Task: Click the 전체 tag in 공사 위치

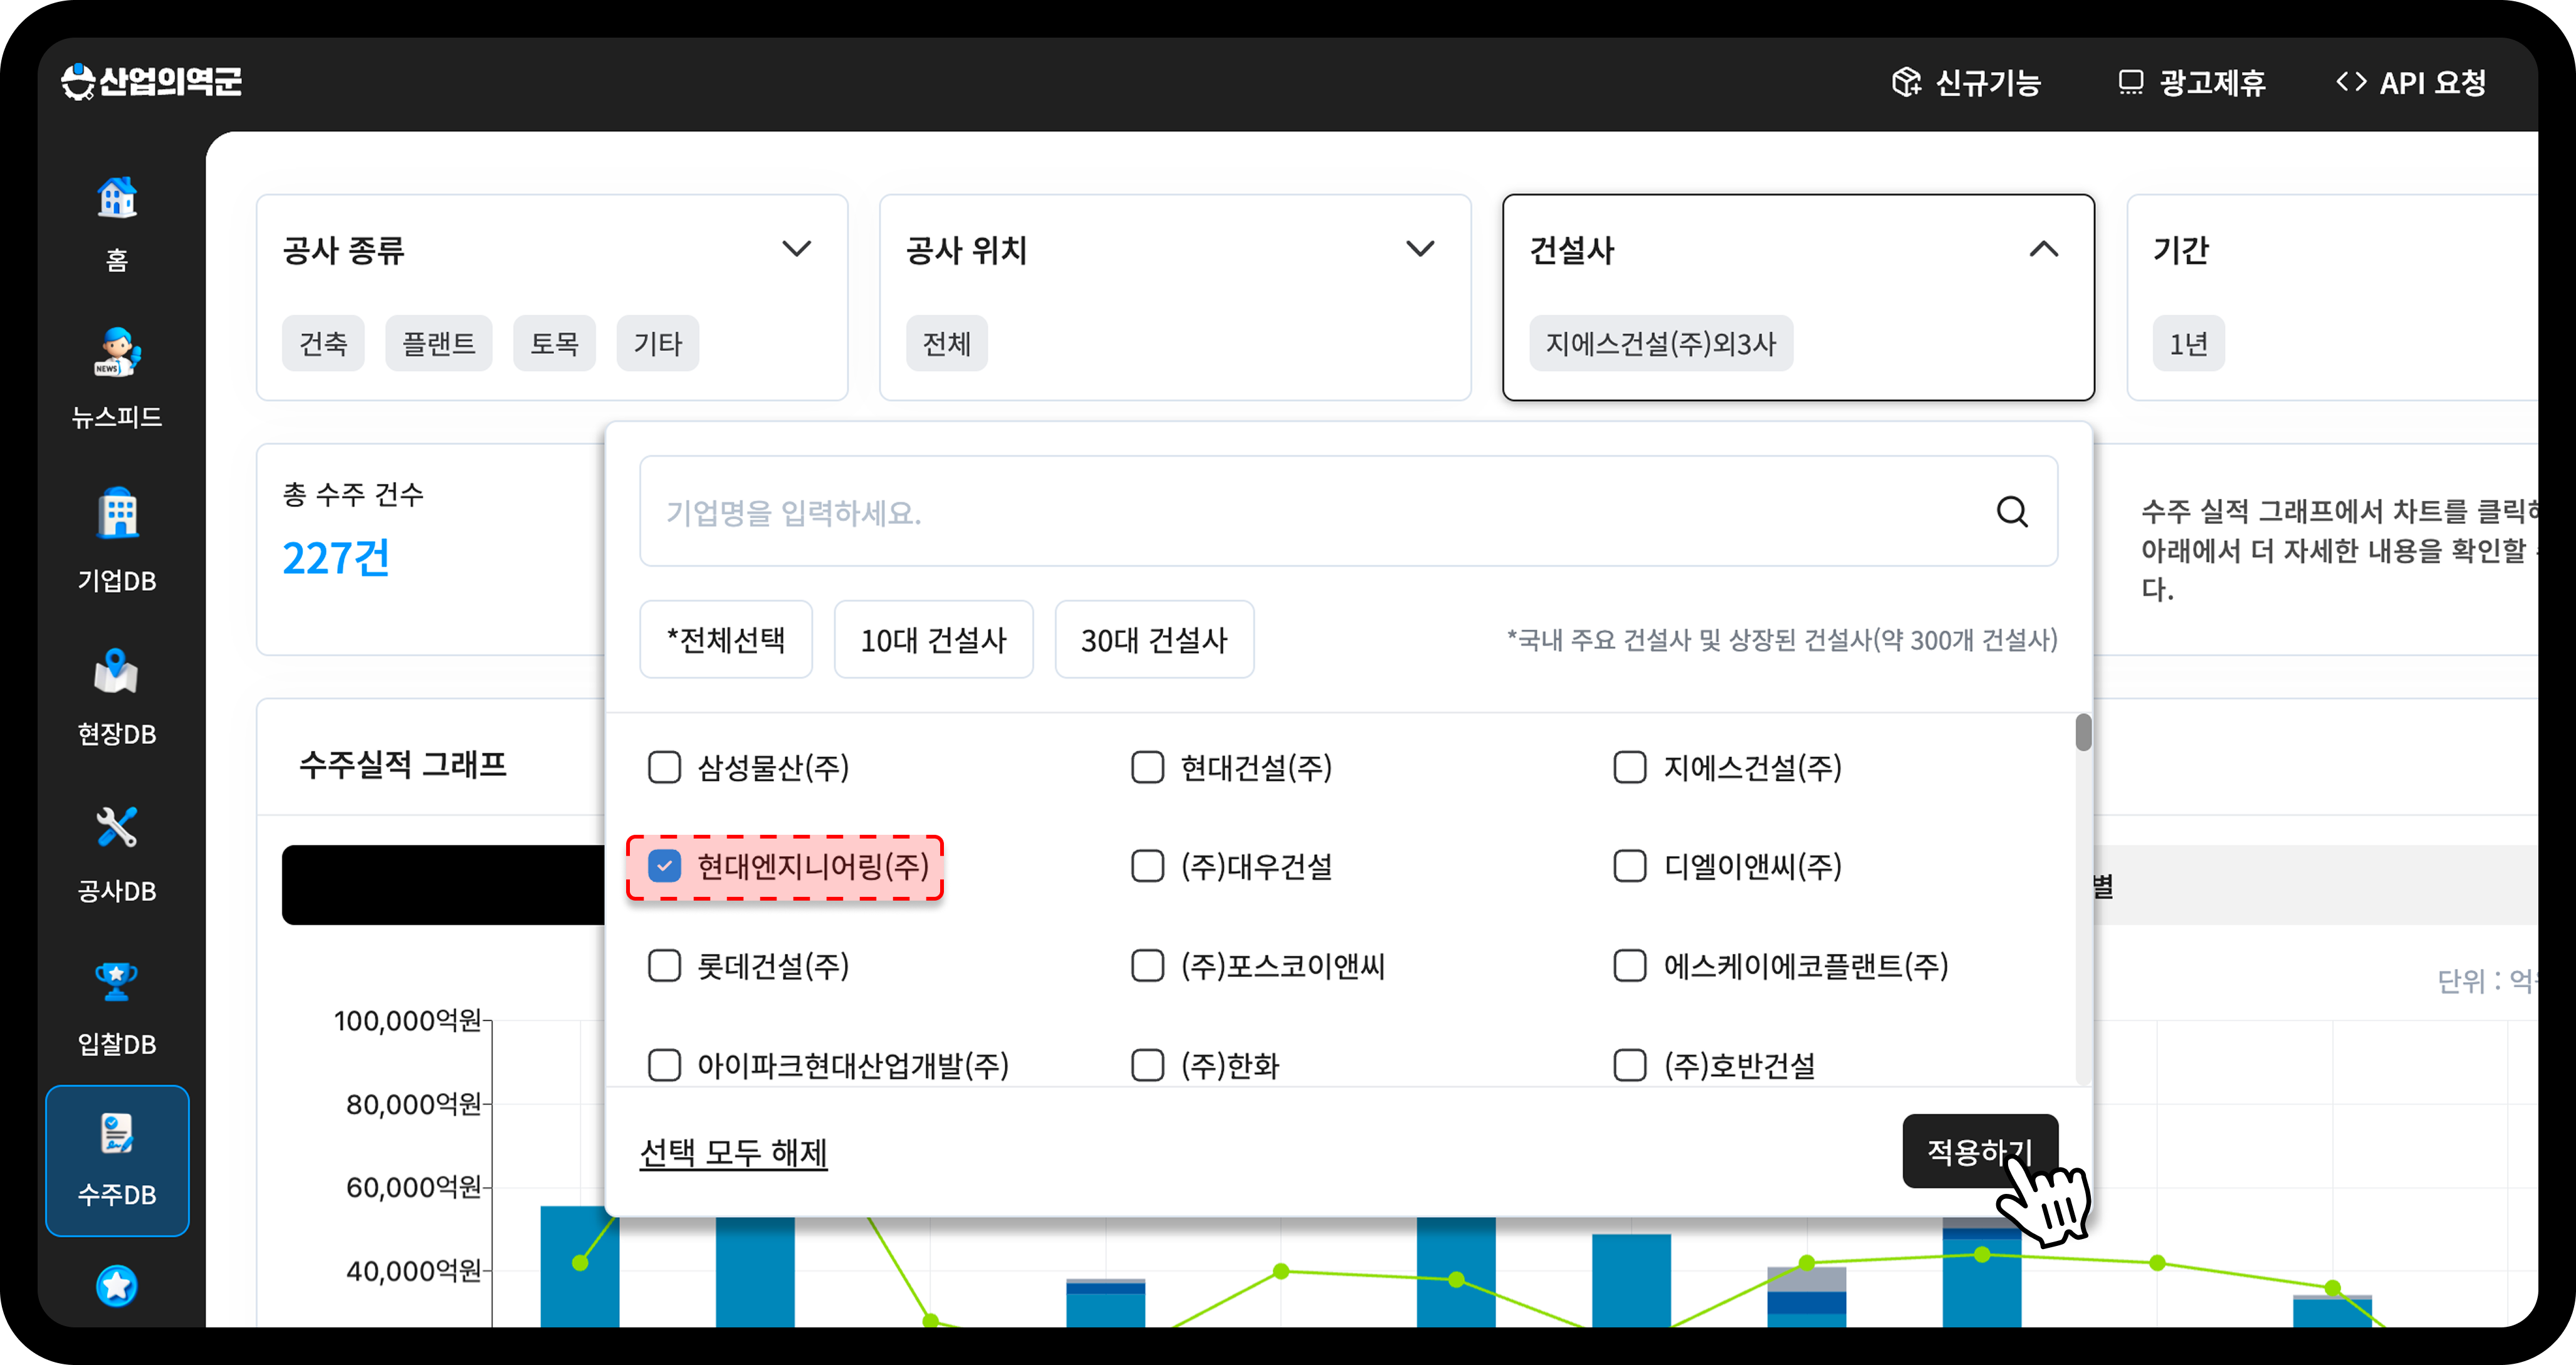Action: (946, 344)
